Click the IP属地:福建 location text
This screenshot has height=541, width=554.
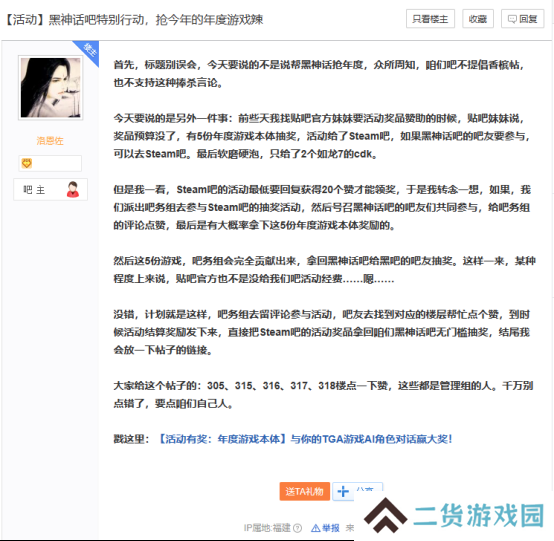pyautogui.click(x=267, y=528)
